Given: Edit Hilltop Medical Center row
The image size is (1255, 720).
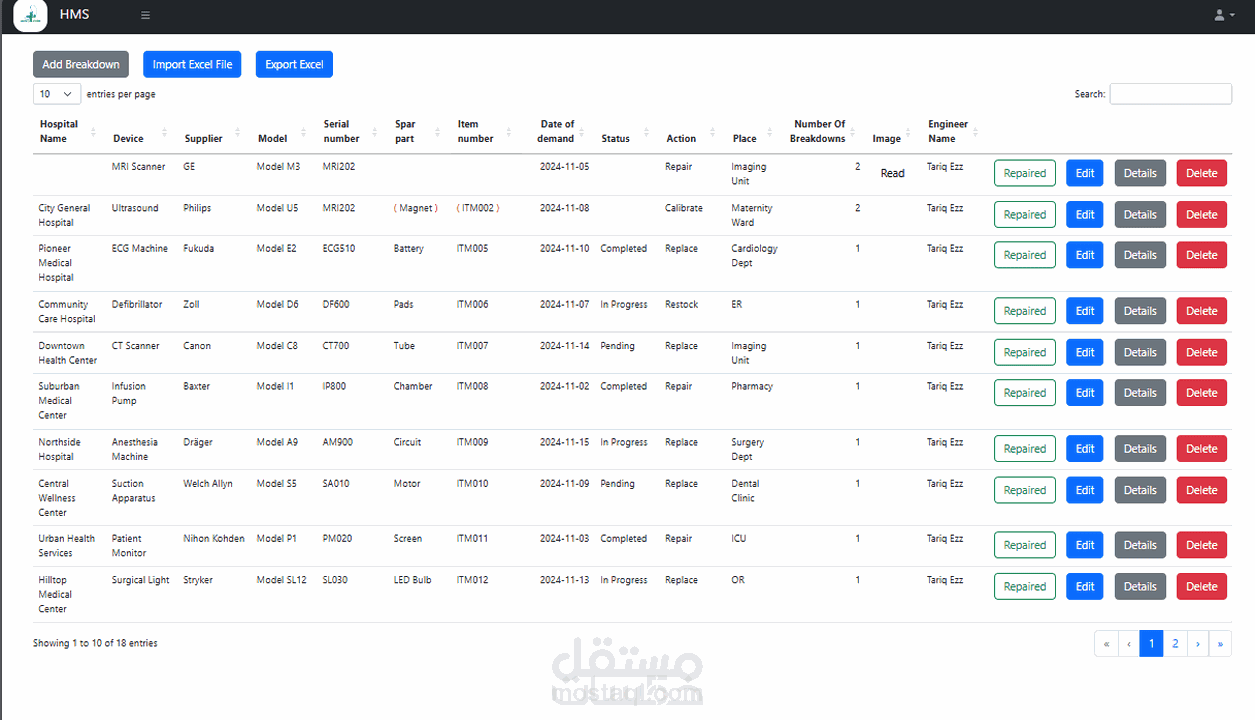Looking at the screenshot, I should pos(1085,587).
